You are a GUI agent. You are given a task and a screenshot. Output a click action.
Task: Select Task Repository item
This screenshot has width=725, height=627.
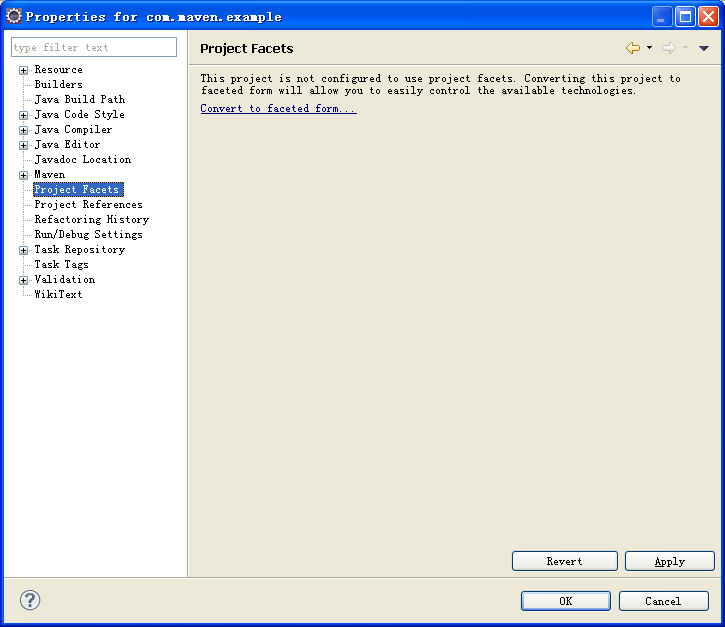(x=80, y=249)
